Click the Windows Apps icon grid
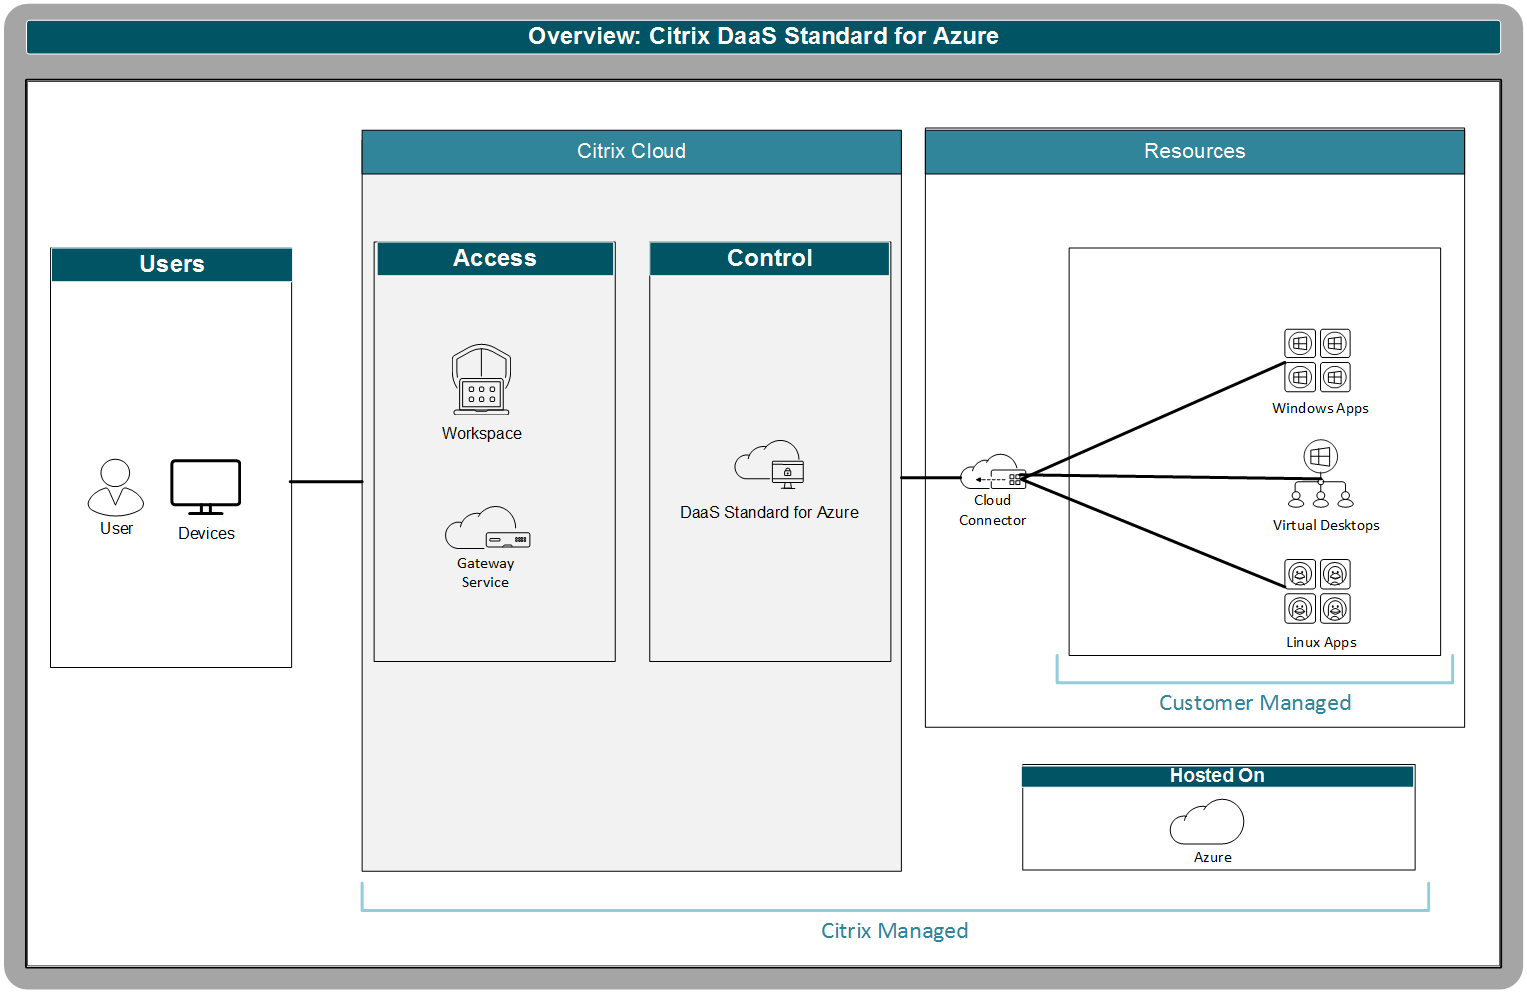Screen dimensions: 1527x993 tap(1318, 361)
